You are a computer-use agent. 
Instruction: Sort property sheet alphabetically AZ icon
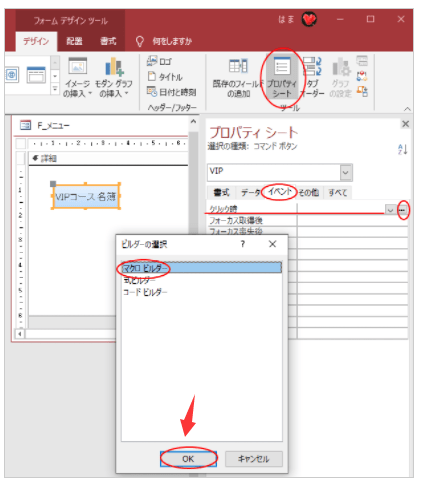coord(402,149)
